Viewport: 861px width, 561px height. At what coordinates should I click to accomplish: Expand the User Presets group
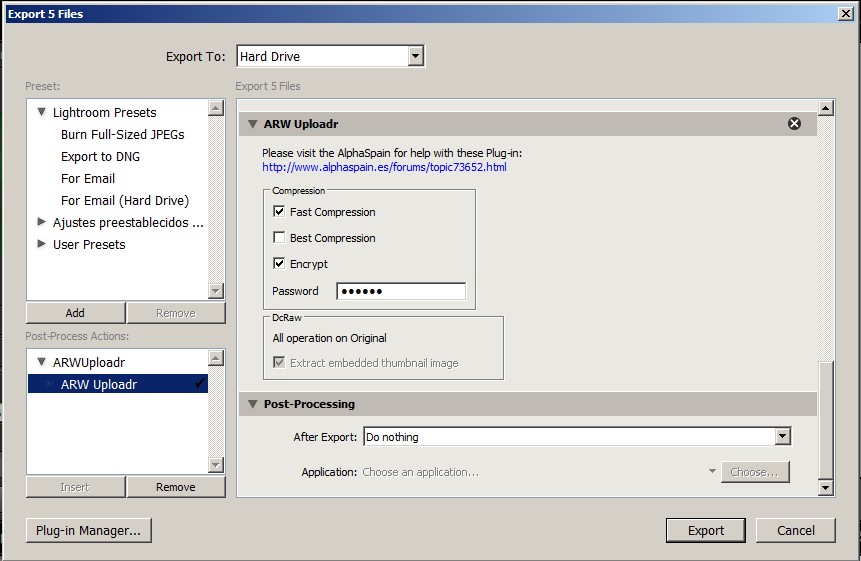pyautogui.click(x=42, y=244)
